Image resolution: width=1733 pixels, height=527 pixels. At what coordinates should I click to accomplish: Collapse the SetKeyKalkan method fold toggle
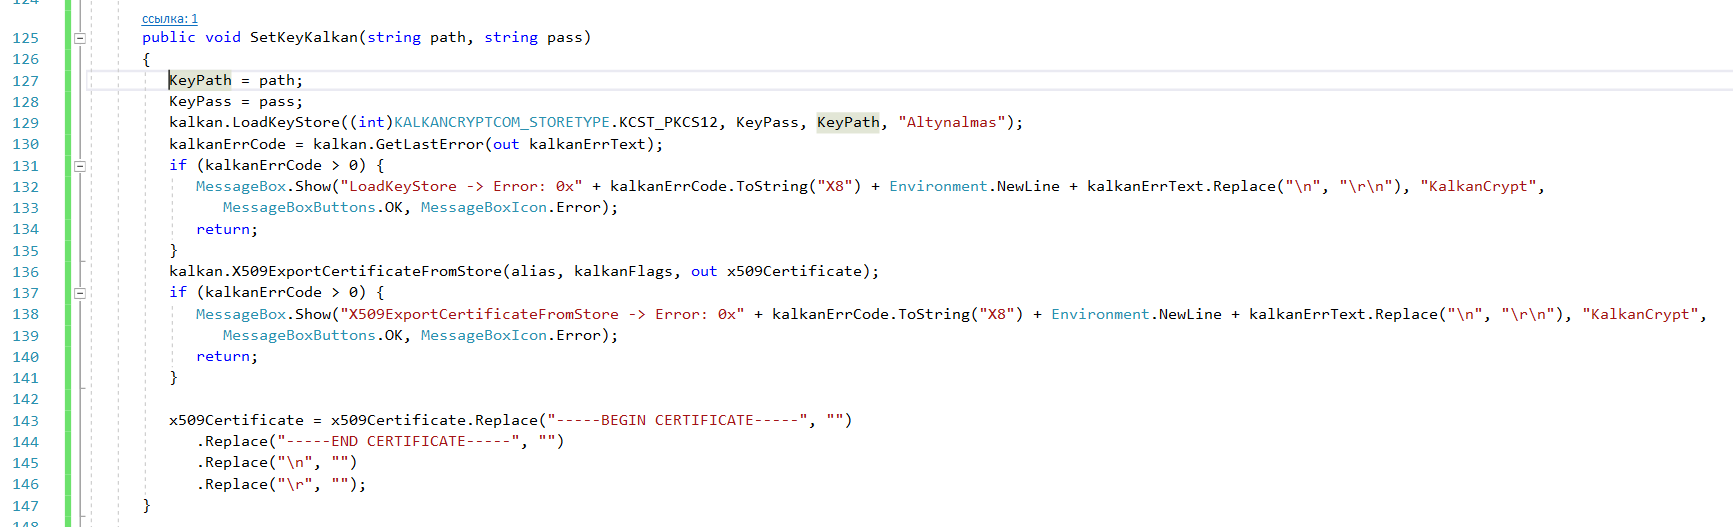point(80,38)
